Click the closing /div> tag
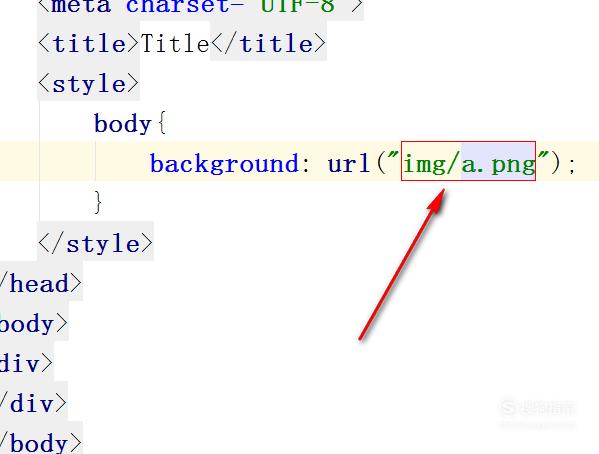 33,404
